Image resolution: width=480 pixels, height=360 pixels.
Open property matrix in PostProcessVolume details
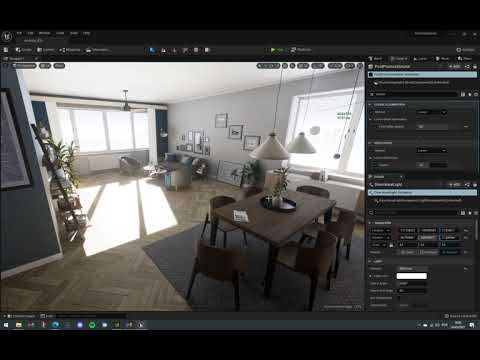click(463, 94)
